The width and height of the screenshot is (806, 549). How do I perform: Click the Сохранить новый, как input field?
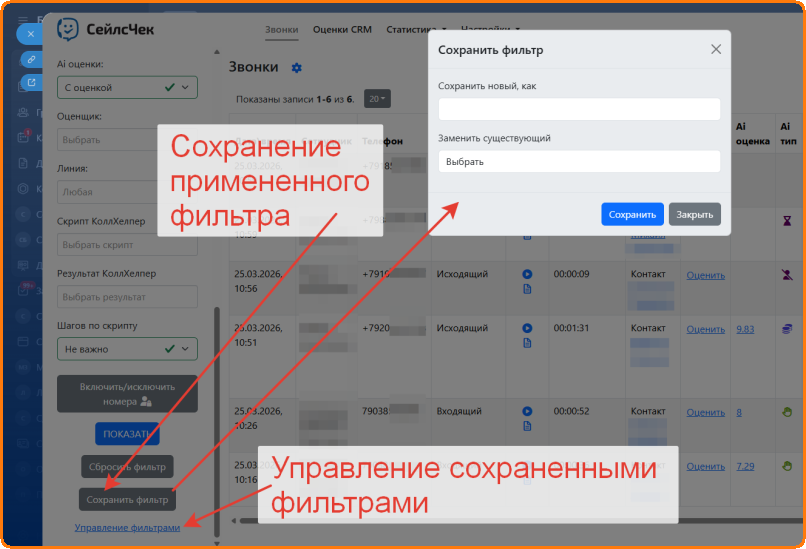[x=579, y=109]
